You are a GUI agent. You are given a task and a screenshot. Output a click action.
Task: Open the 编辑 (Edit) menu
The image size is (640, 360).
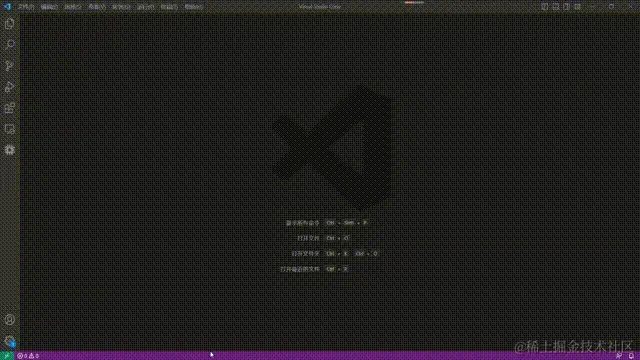[x=49, y=7]
